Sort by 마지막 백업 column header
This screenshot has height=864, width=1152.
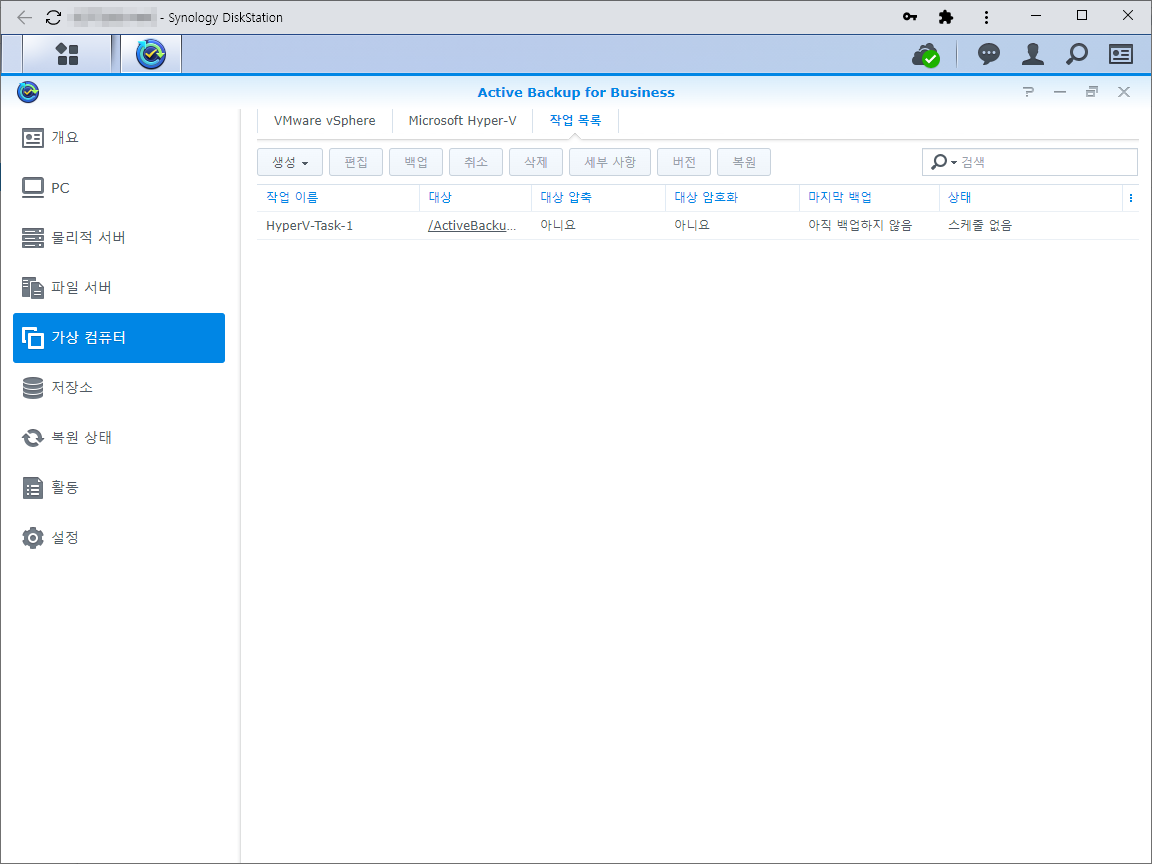pos(869,198)
